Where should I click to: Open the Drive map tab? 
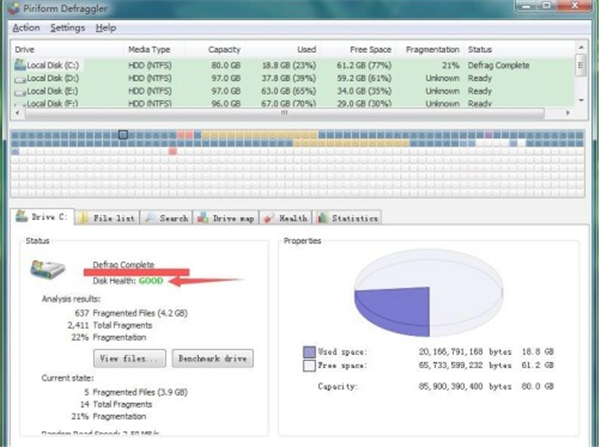[x=227, y=217]
